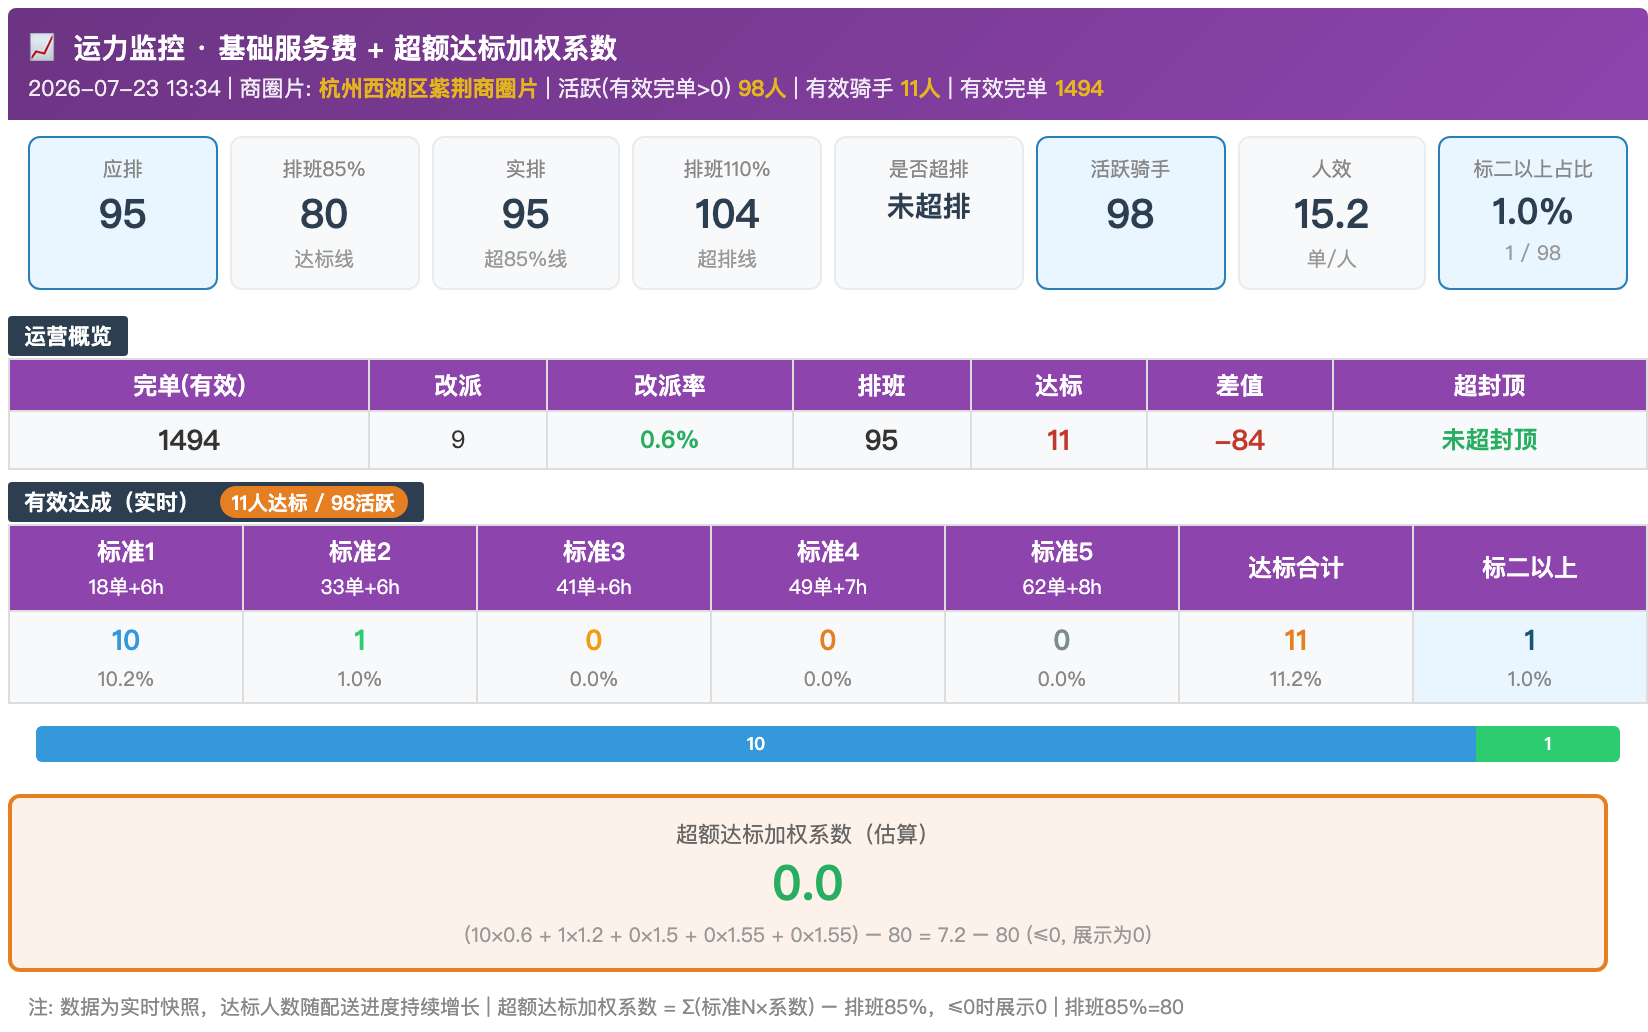Click the 杭州西湖区紫荆商圈片 business area name

point(428,89)
